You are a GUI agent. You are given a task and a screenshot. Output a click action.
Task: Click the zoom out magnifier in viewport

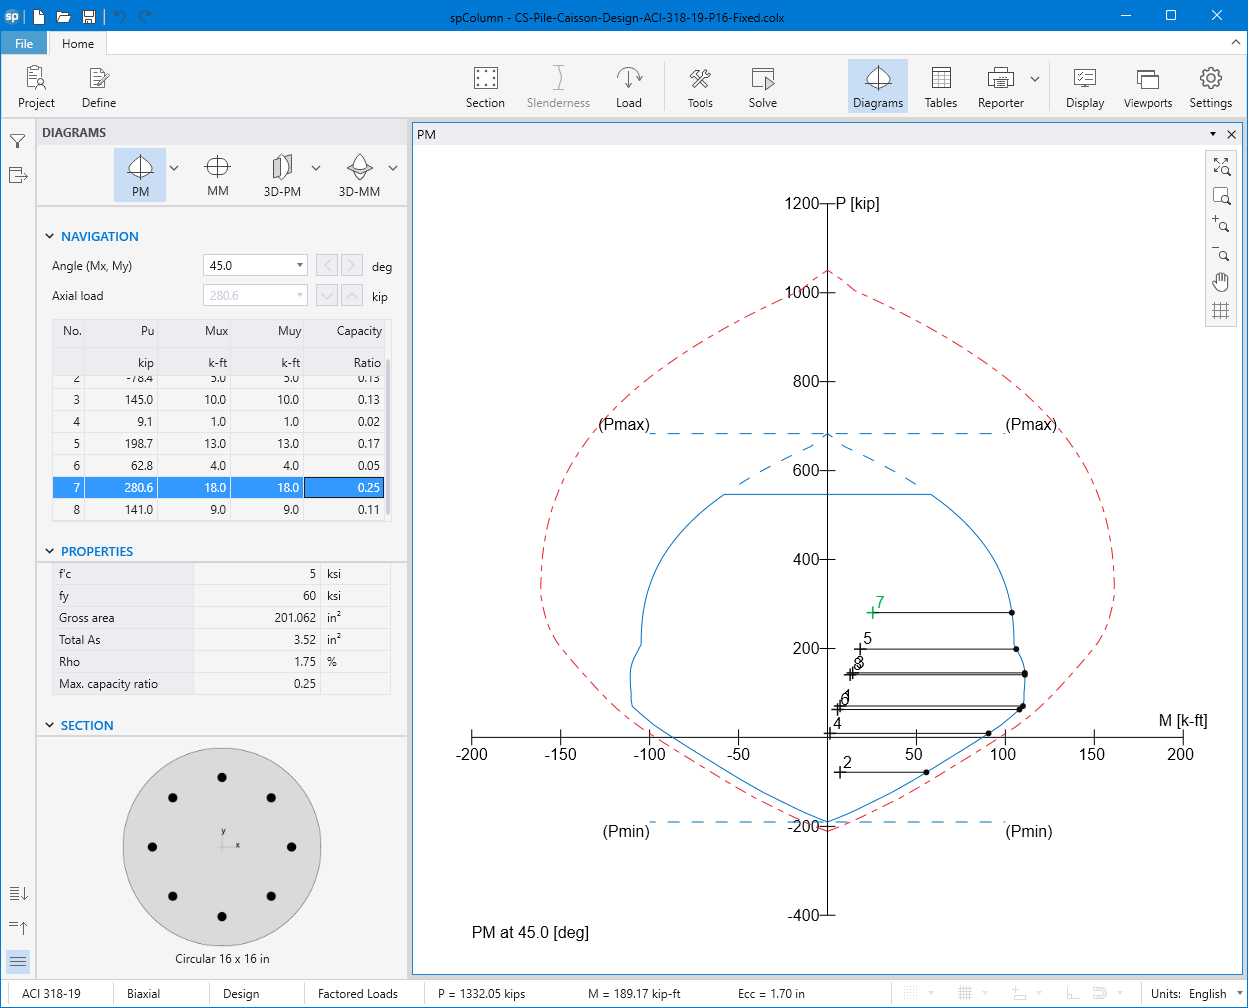click(1221, 253)
